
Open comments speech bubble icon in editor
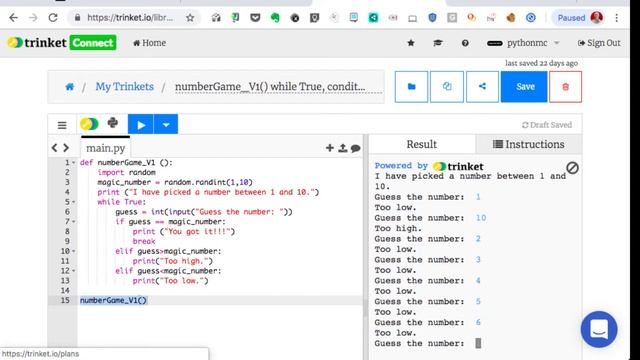(x=356, y=148)
